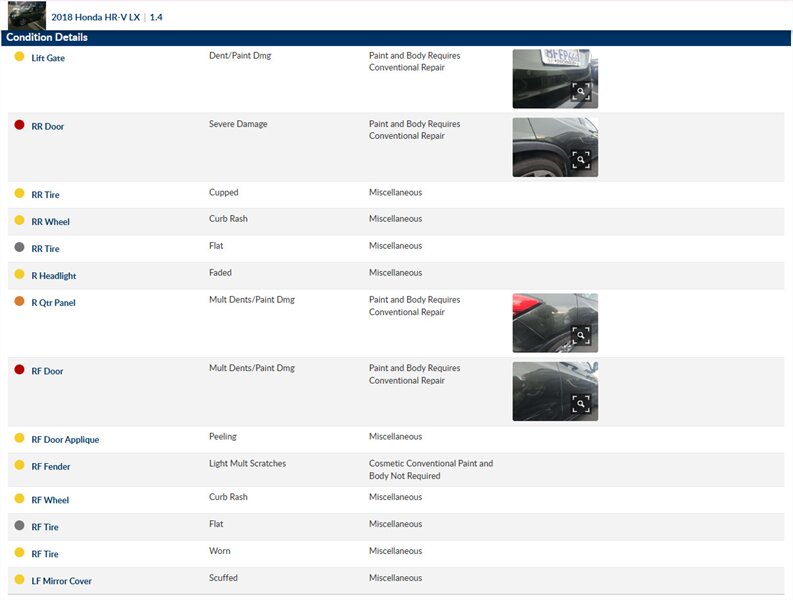Click the Condition Details section header
Image resolution: width=793 pixels, height=600 pixels.
coord(47,38)
